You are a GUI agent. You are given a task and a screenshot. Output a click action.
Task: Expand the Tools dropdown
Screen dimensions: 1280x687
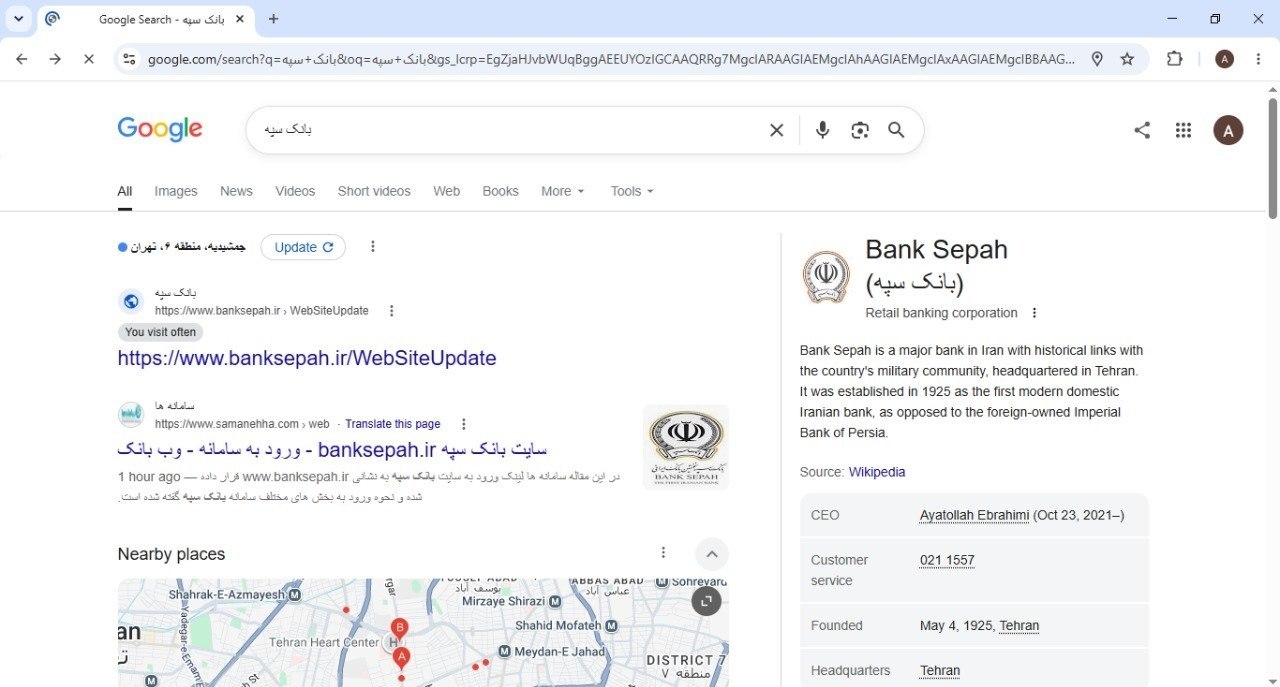pos(632,191)
